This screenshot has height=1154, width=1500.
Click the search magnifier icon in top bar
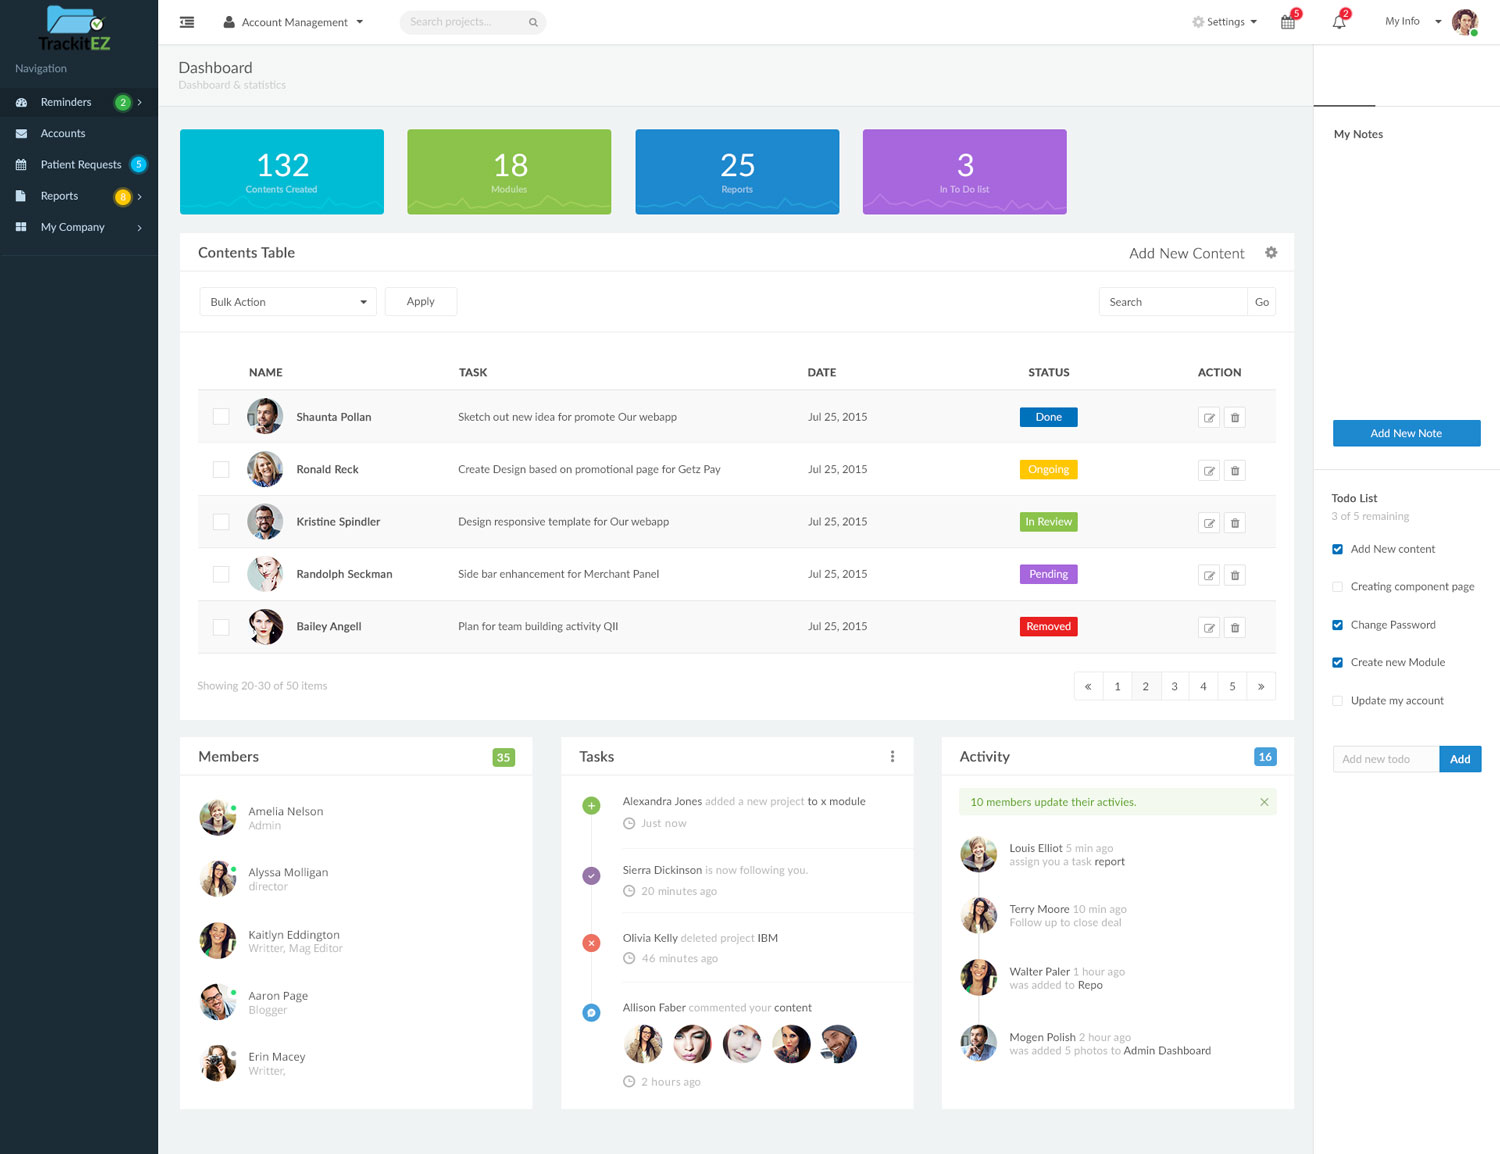pos(533,22)
